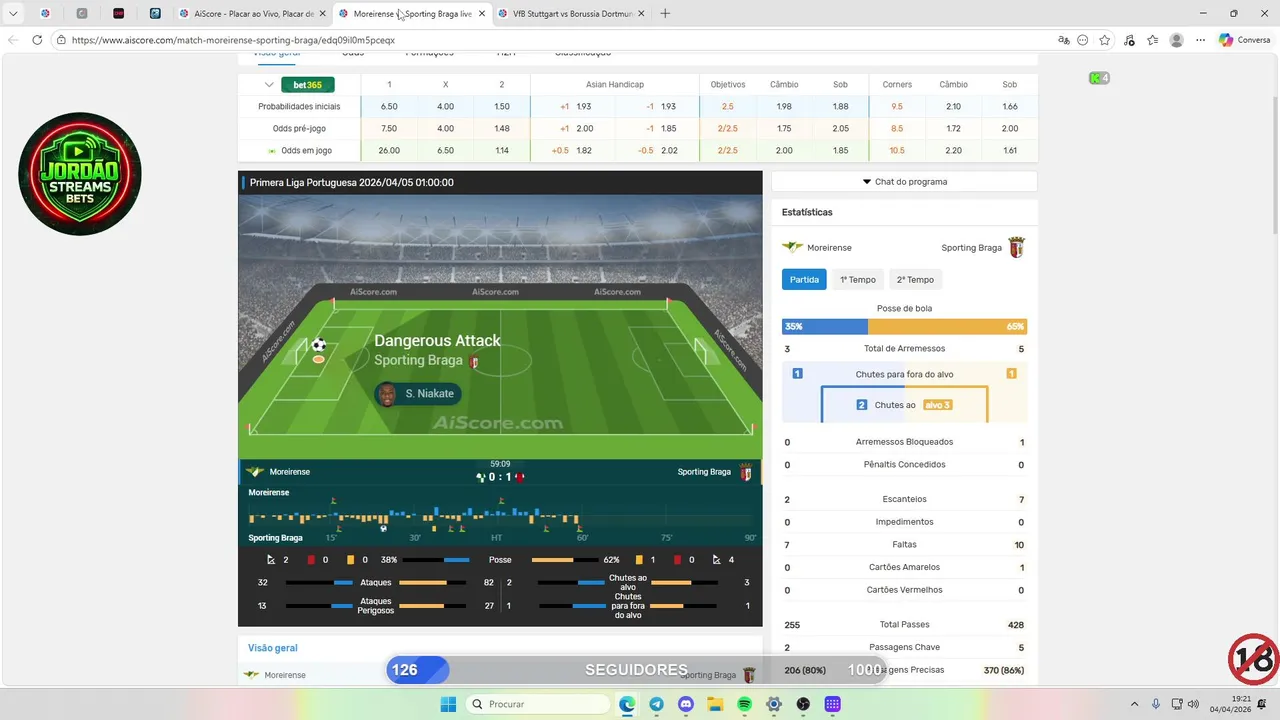The image size is (1280, 720).
Task: Click Moreirense name in live scoreboard
Action: (290, 472)
